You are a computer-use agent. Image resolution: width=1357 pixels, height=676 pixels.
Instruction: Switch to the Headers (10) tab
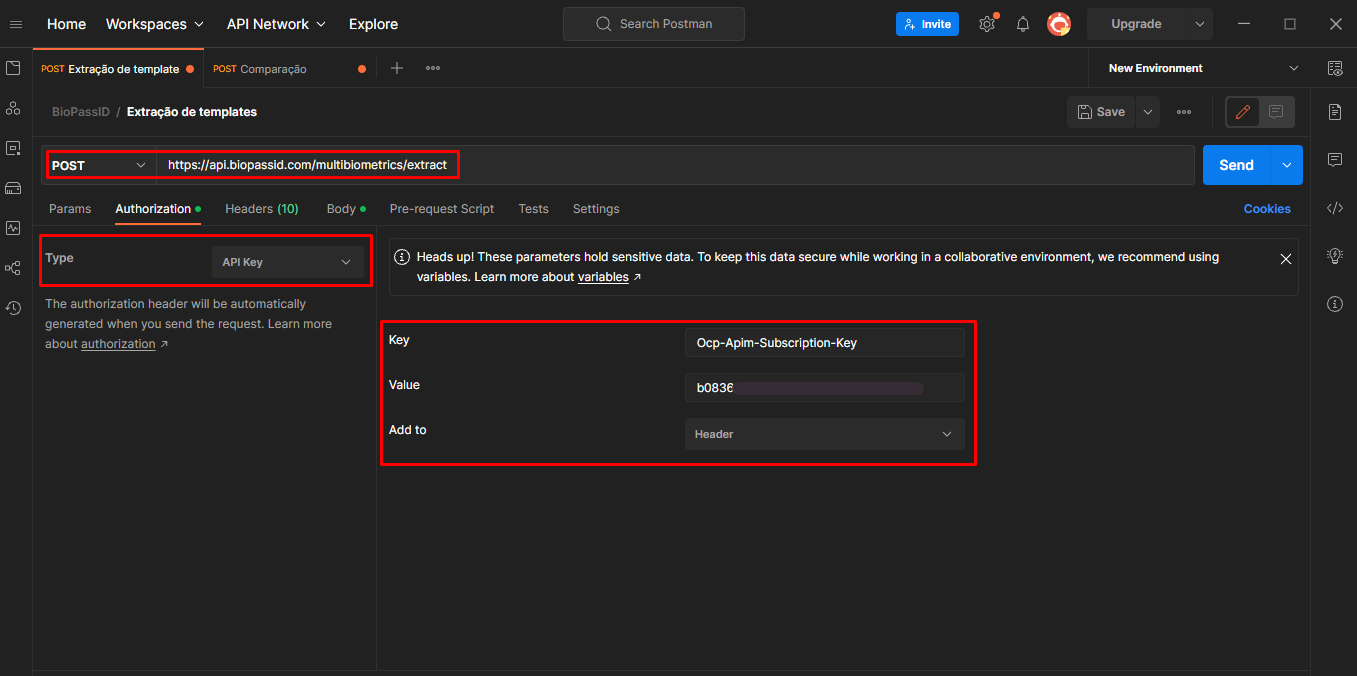(x=262, y=209)
